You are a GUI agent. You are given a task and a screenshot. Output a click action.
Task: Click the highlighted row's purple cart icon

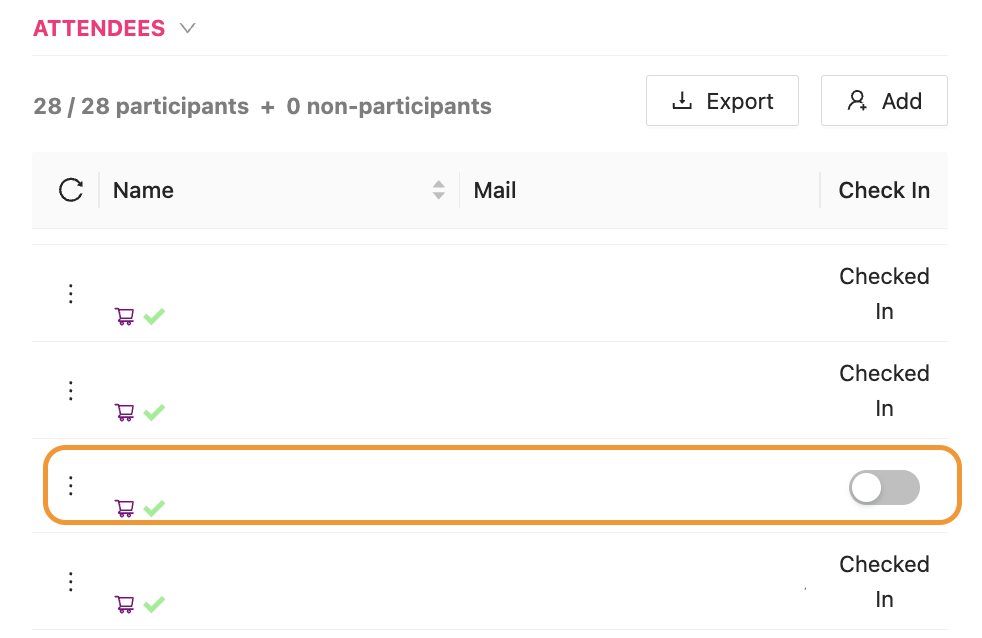(125, 508)
